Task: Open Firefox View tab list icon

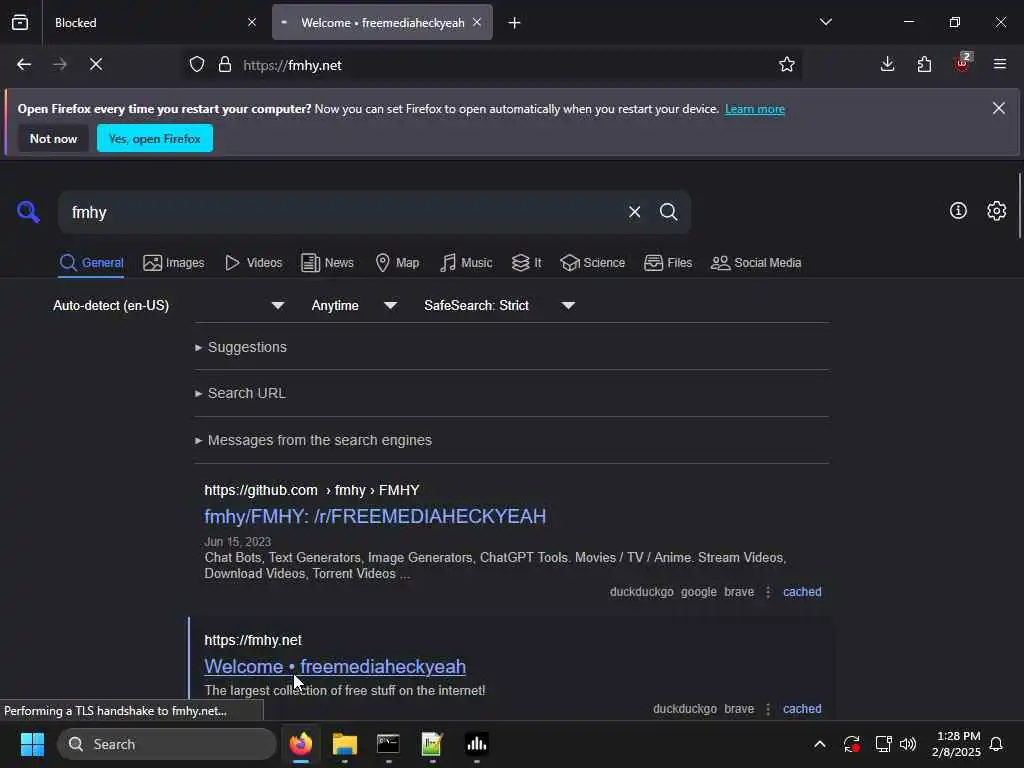Action: pyautogui.click(x=20, y=22)
